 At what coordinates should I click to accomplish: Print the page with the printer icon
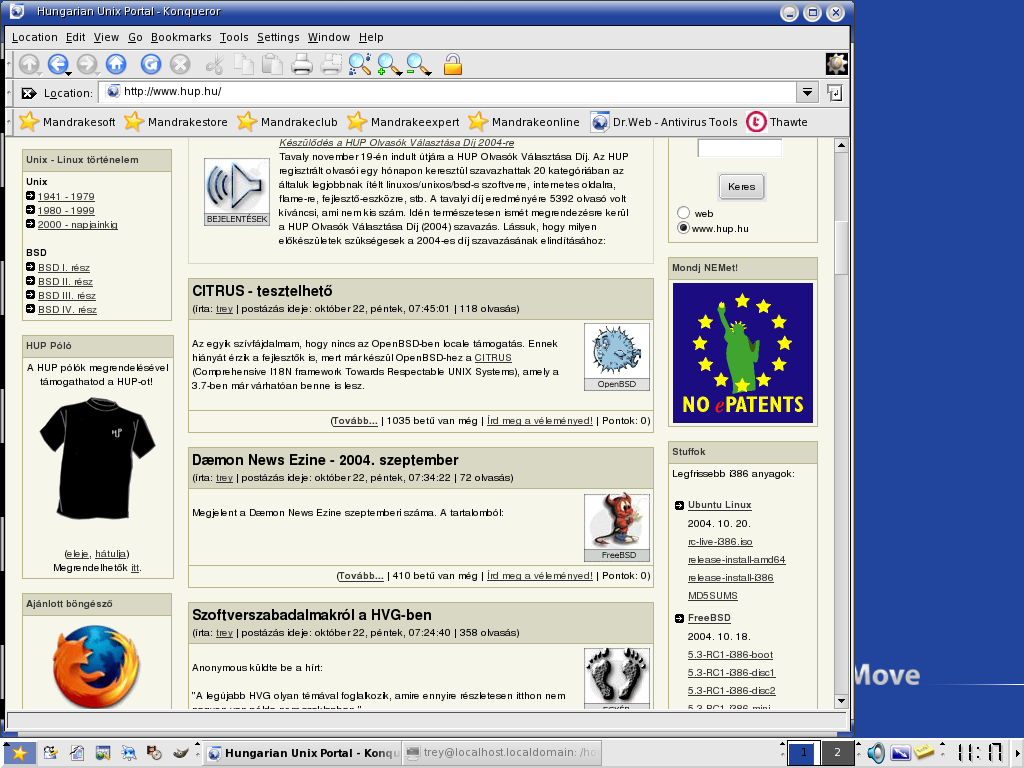tap(302, 64)
